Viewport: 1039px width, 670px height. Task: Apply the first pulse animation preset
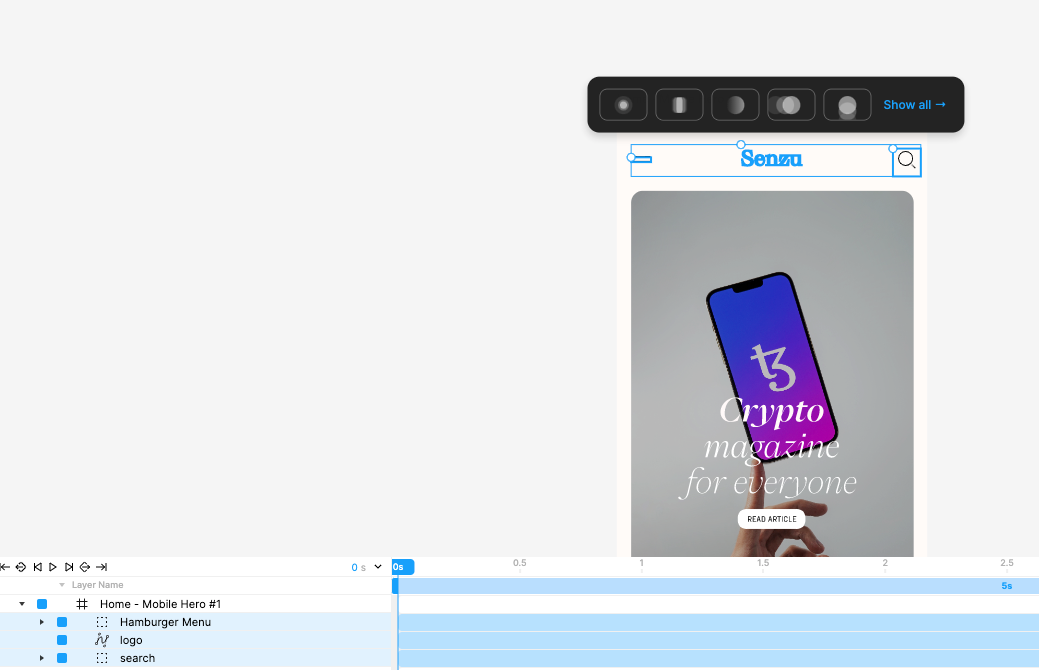point(623,105)
